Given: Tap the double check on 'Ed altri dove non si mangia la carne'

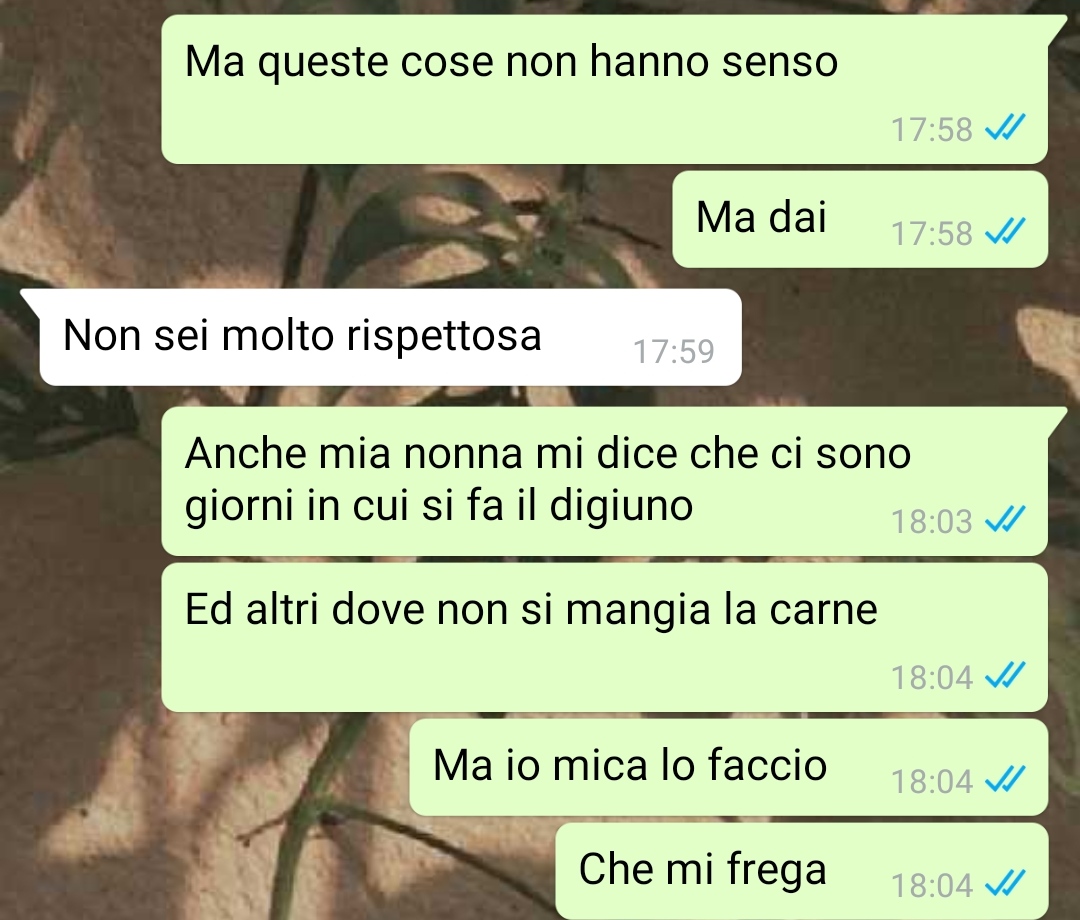Looking at the screenshot, I should click(1006, 676).
